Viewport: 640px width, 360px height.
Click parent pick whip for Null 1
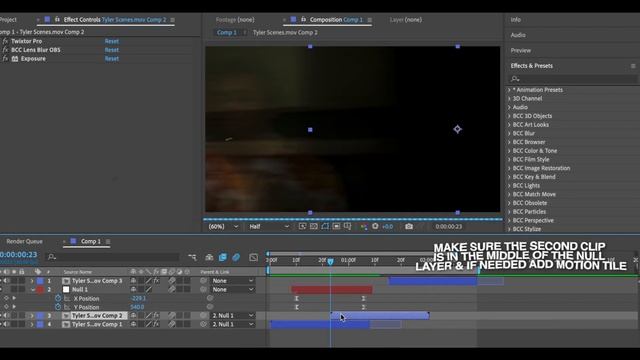[204, 289]
